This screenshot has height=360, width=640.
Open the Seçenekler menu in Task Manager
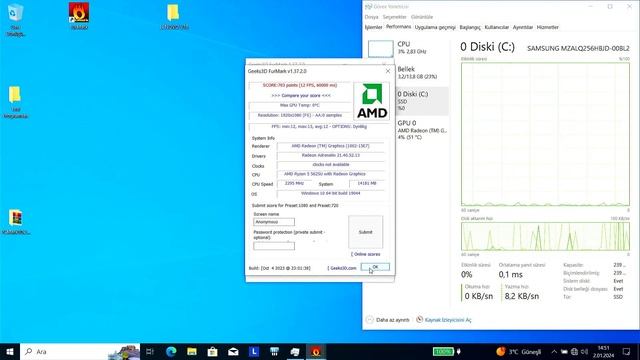(394, 17)
